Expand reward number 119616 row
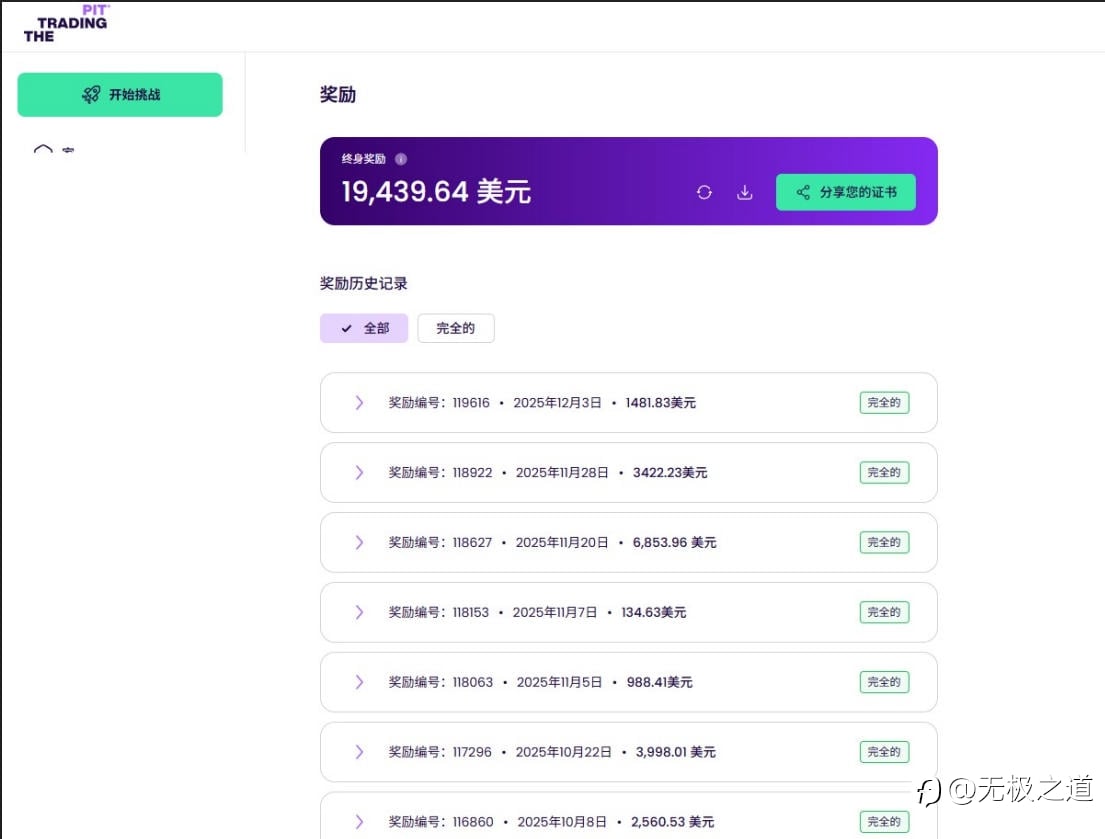 coord(359,403)
